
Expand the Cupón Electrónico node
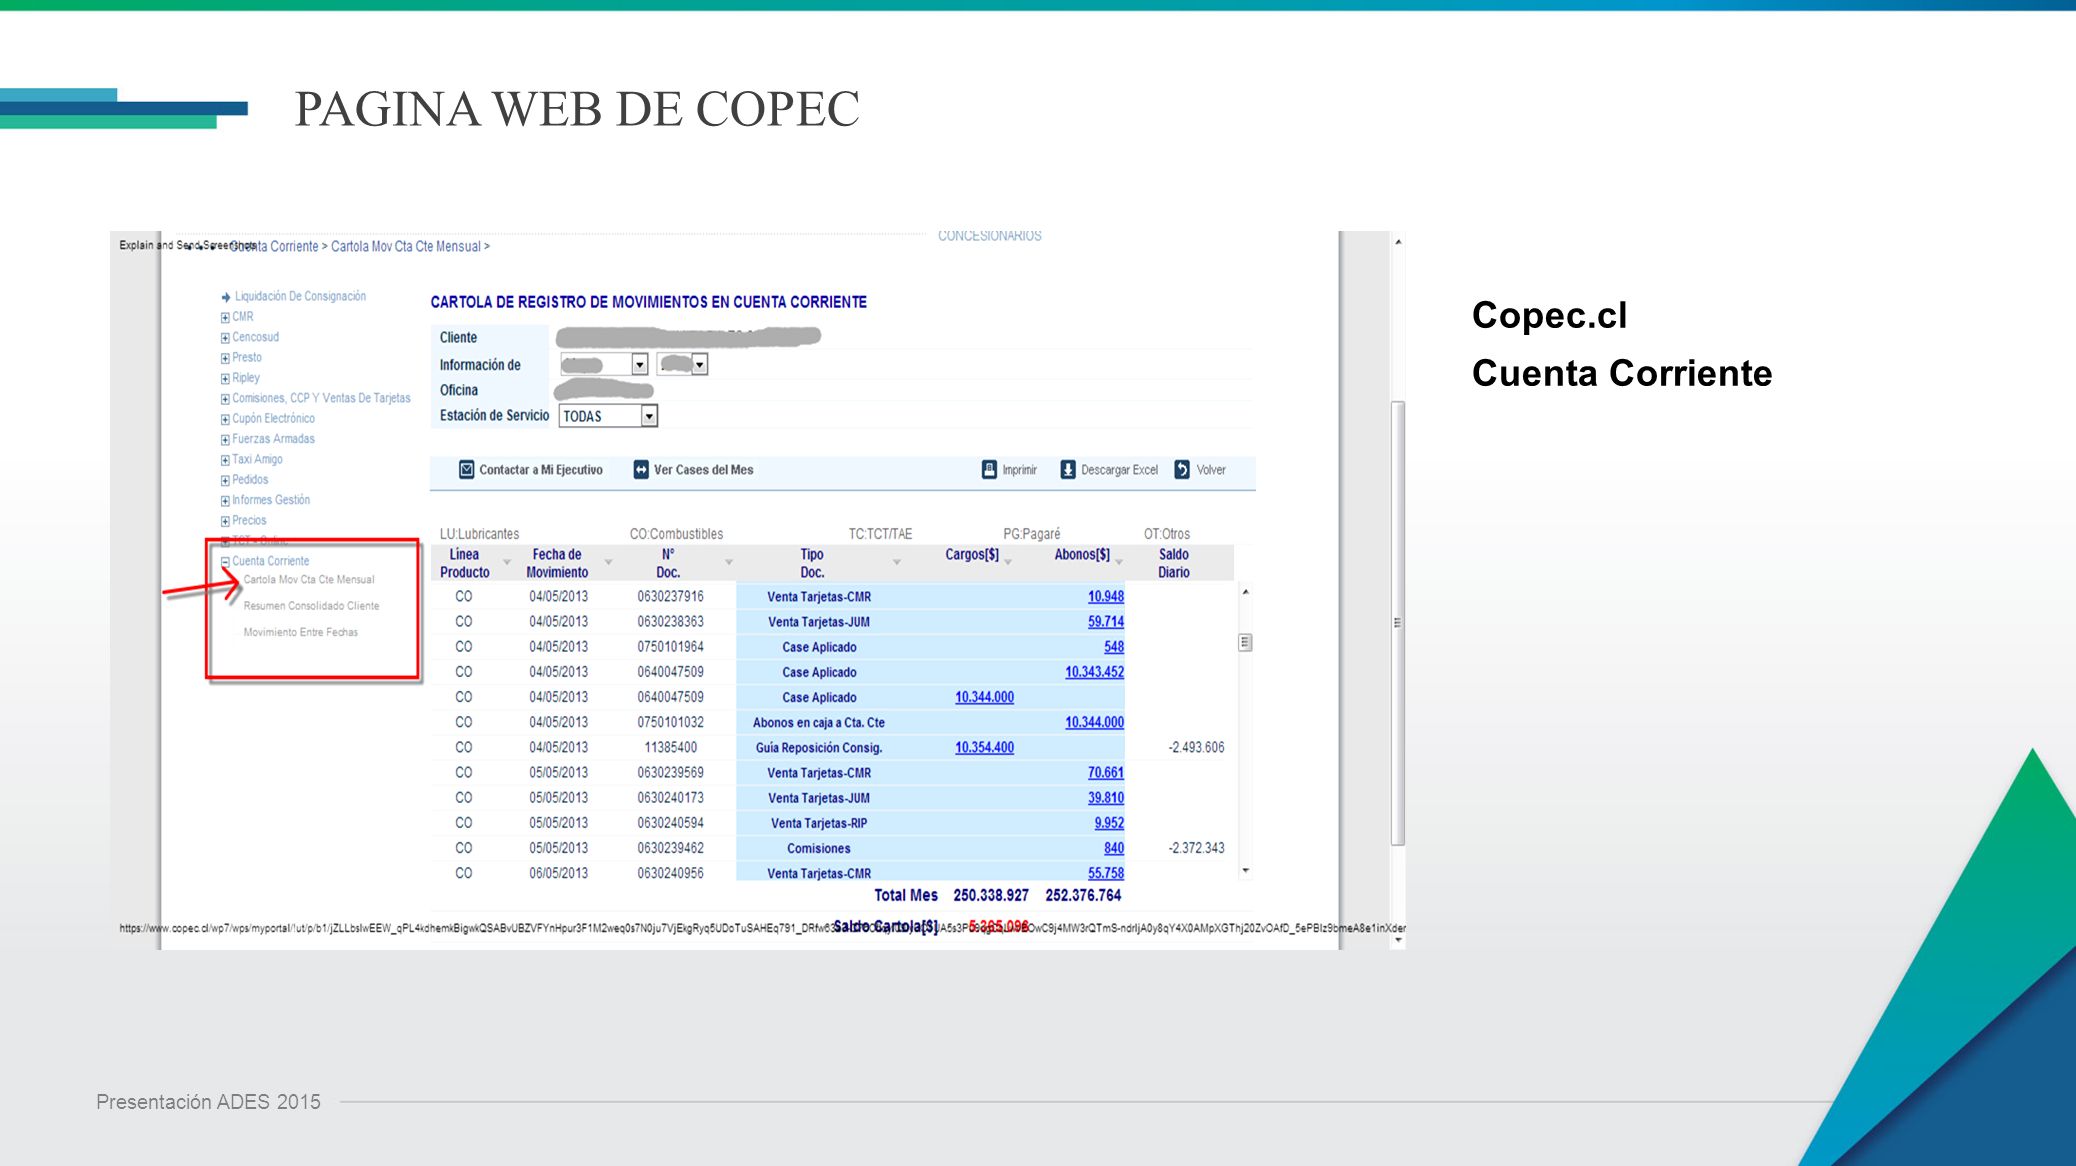point(225,420)
